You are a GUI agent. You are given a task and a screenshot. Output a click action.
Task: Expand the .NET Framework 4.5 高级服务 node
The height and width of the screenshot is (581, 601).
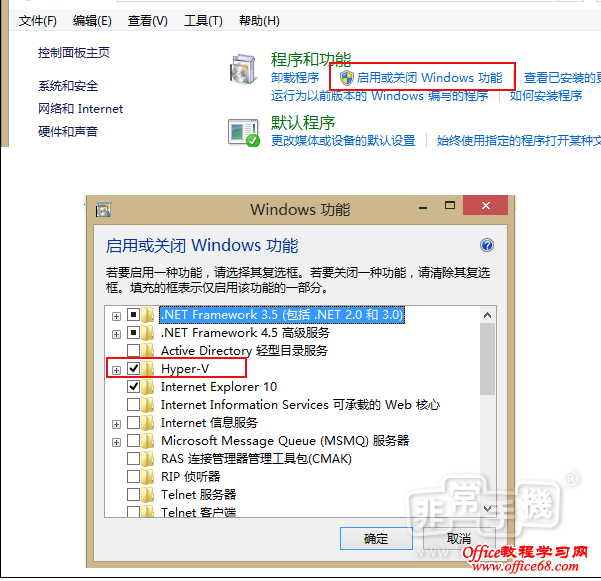116,335
